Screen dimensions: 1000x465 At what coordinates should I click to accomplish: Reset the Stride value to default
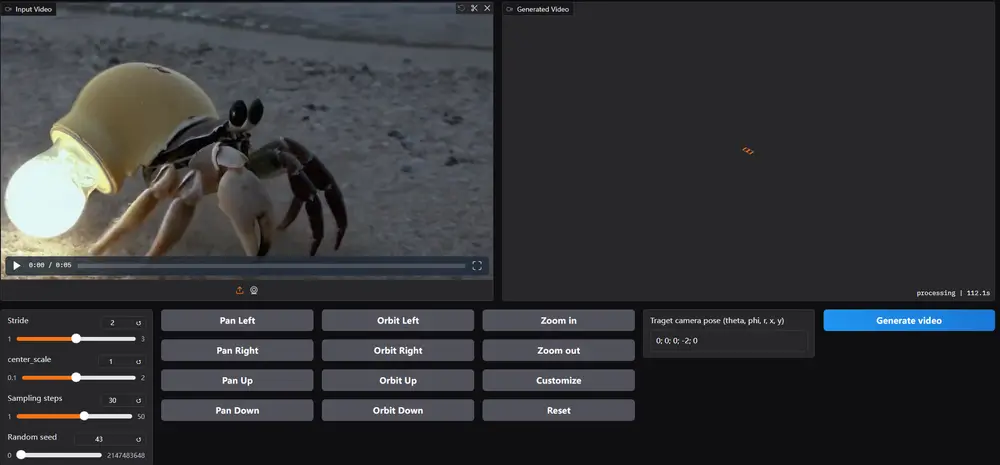point(139,323)
